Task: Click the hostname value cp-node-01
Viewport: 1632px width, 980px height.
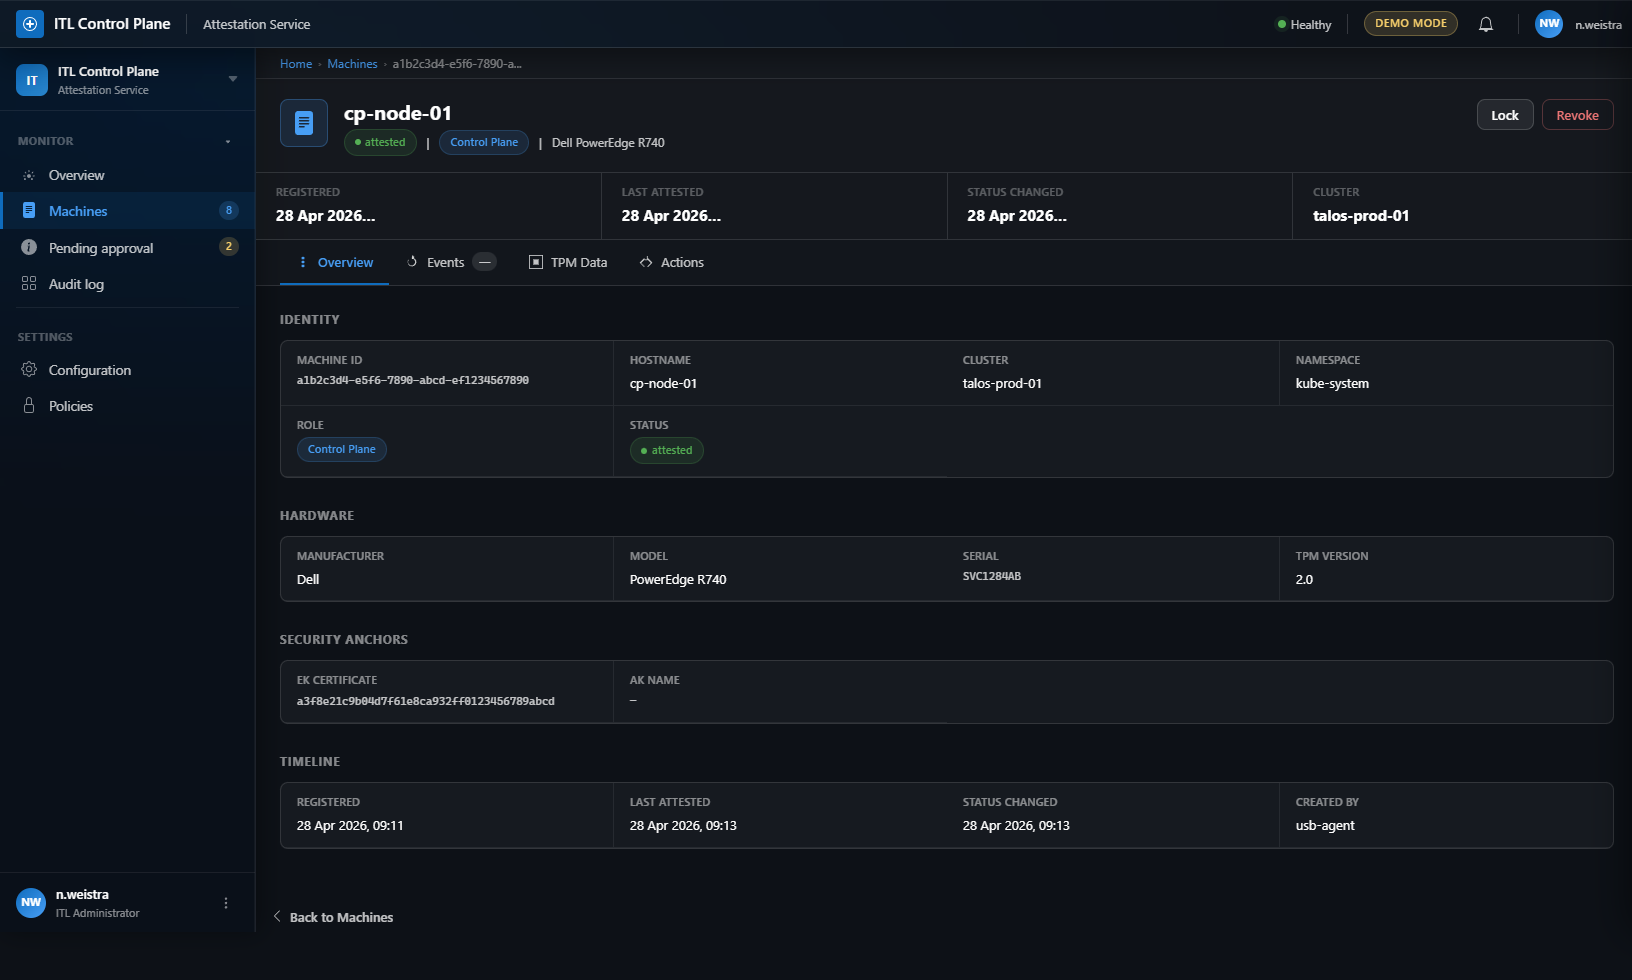Action: click(x=663, y=383)
